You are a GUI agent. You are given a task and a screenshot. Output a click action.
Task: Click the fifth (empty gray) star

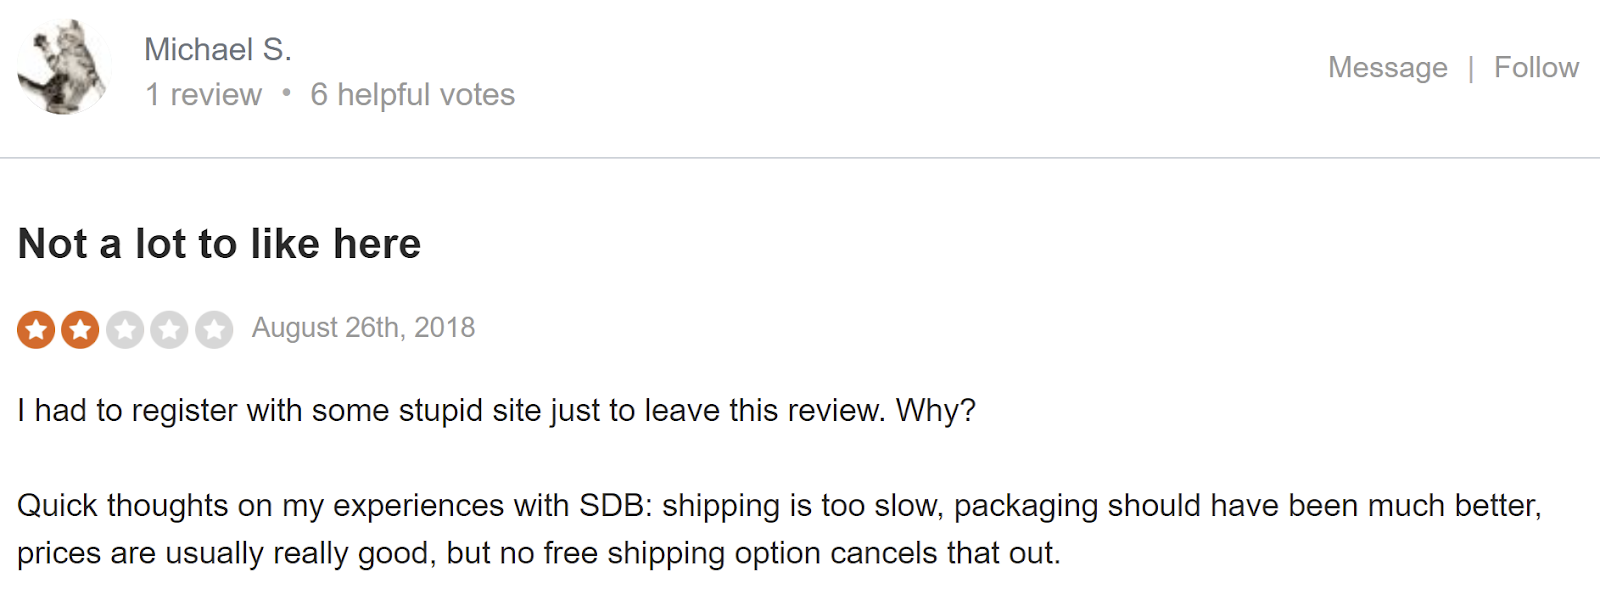pyautogui.click(x=214, y=329)
